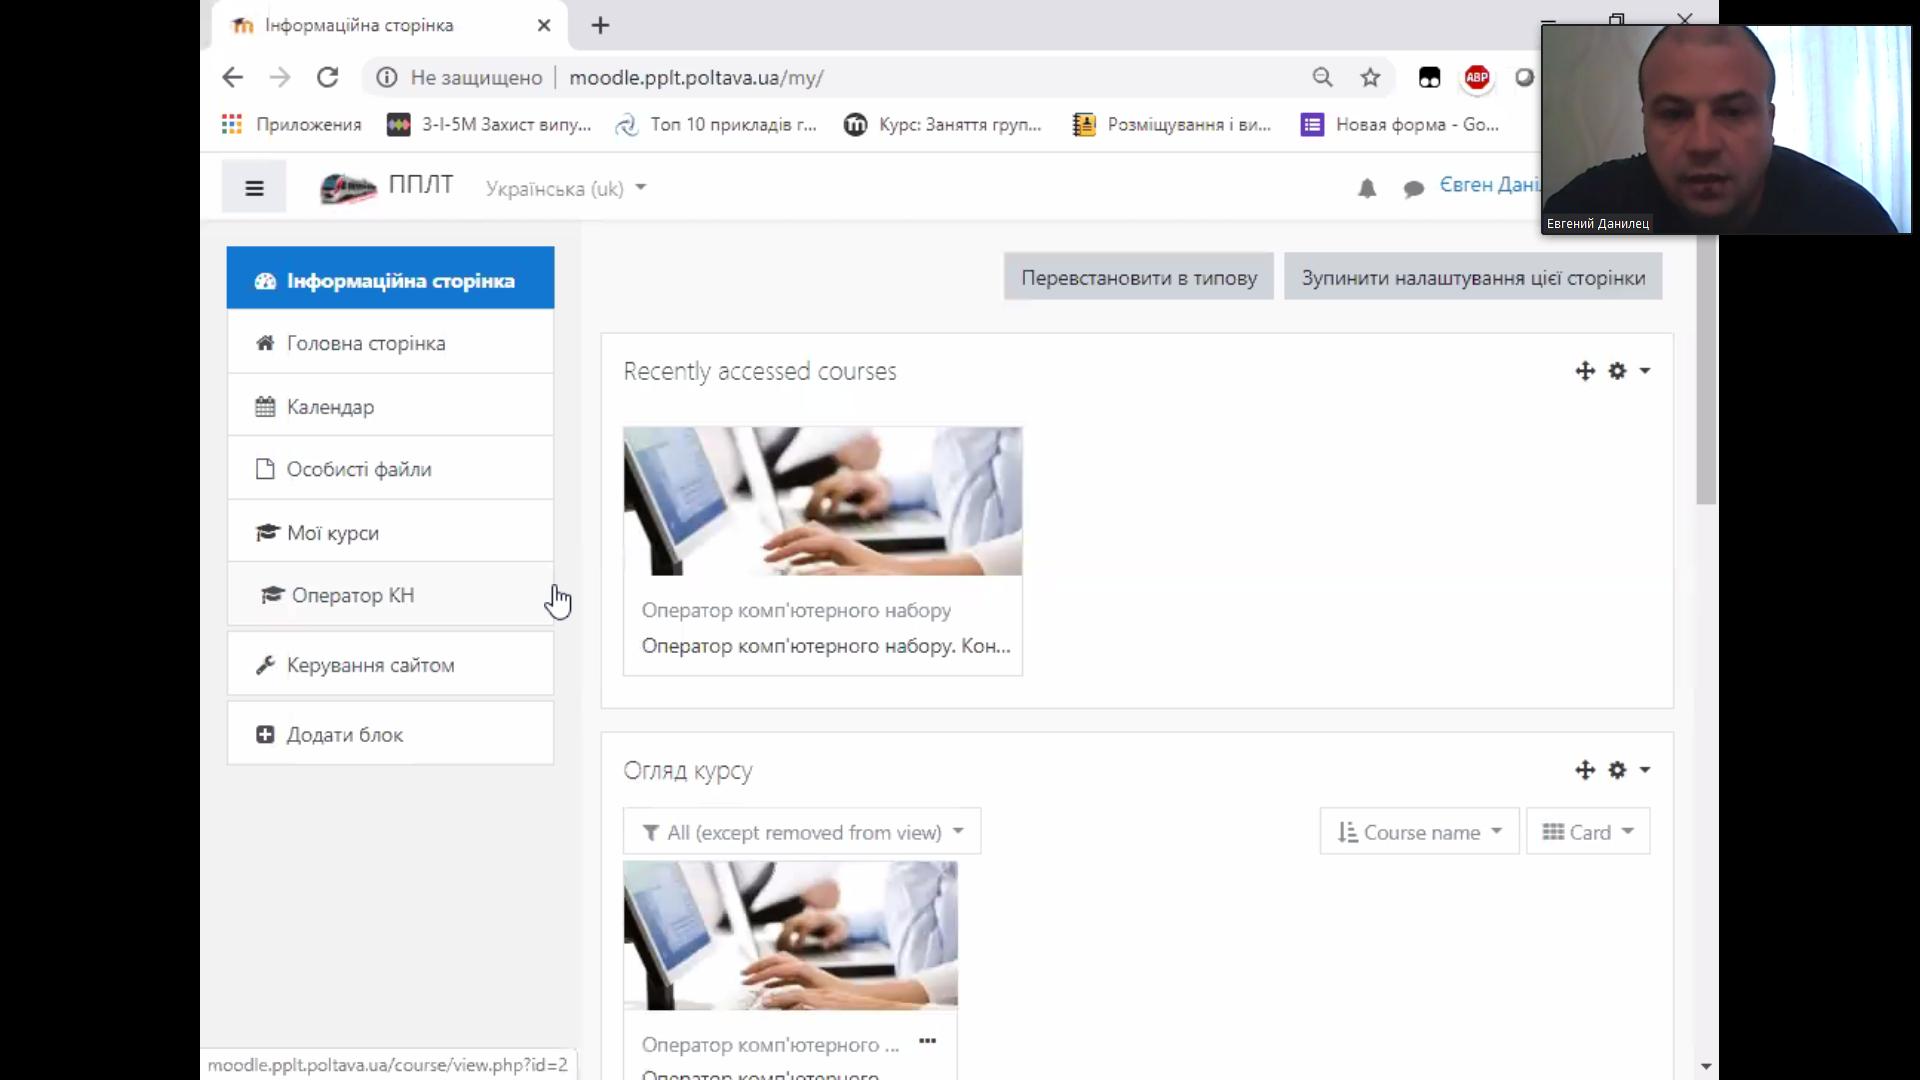Click the site info 'Не защищено' icon
The width and height of the screenshot is (1920, 1080).
(387, 78)
